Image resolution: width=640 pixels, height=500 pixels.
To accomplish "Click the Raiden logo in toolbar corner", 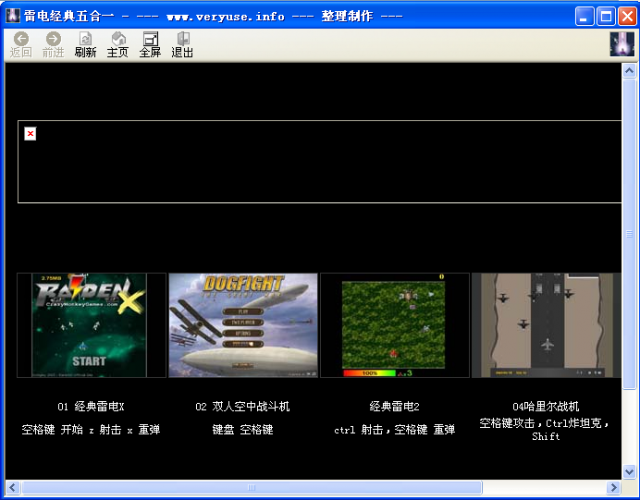I will point(622,44).
